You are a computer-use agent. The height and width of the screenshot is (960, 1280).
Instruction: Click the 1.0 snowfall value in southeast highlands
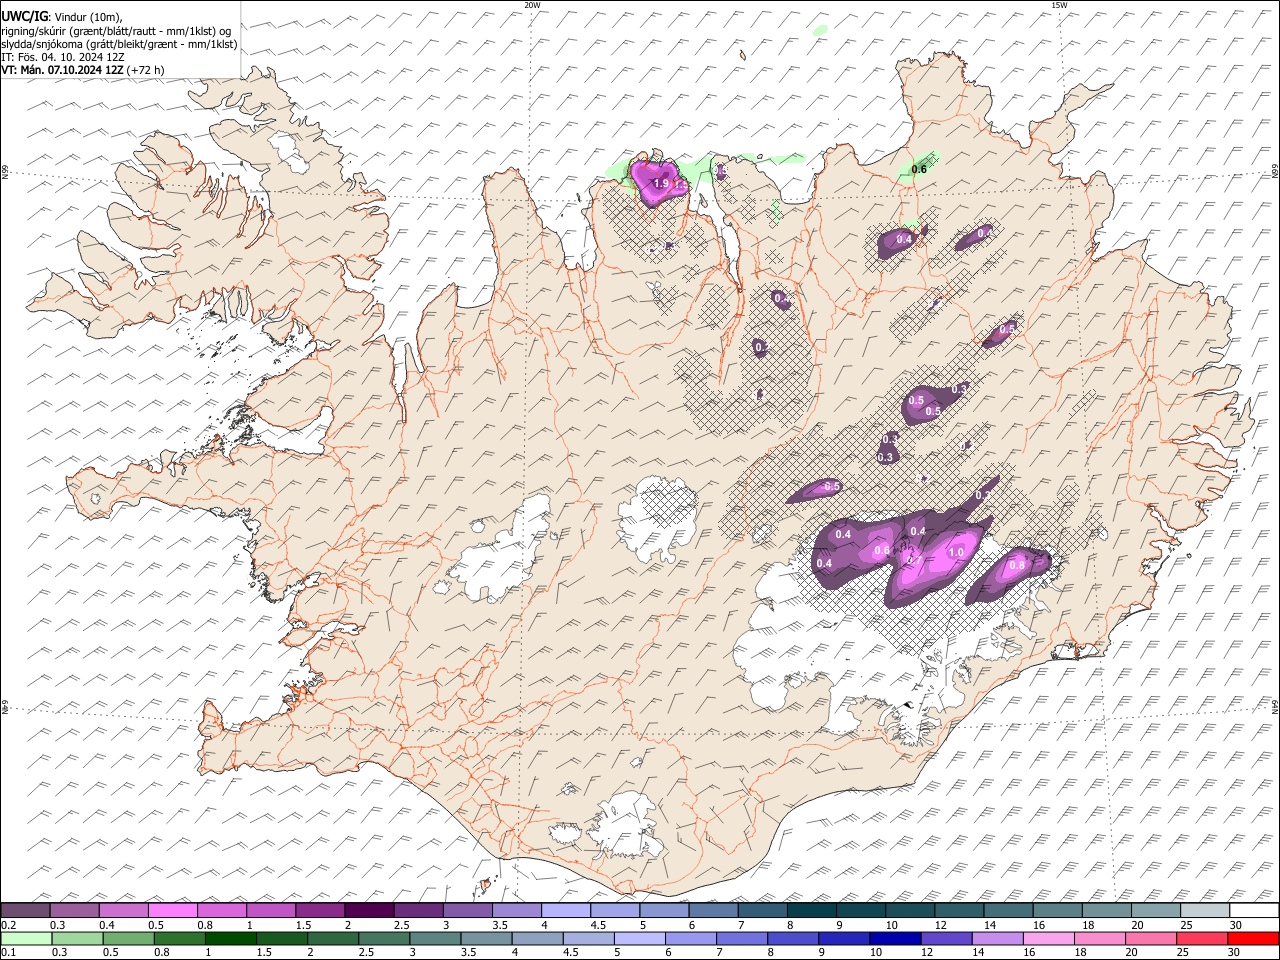coord(956,553)
